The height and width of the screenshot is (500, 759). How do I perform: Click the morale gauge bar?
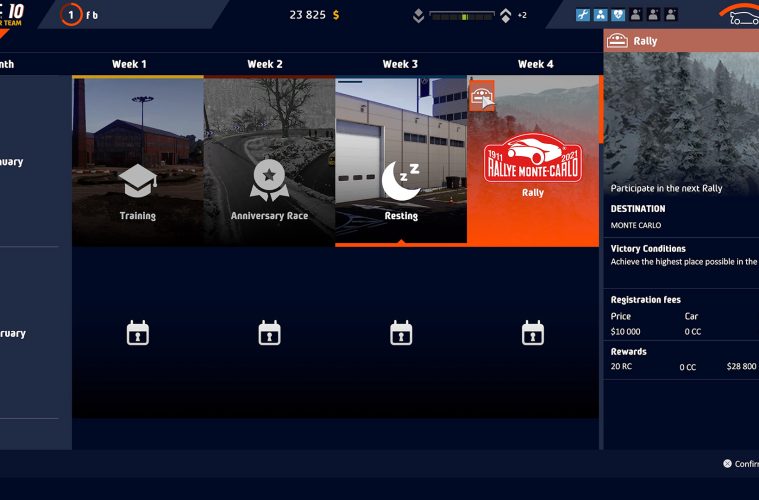pyautogui.click(x=462, y=16)
